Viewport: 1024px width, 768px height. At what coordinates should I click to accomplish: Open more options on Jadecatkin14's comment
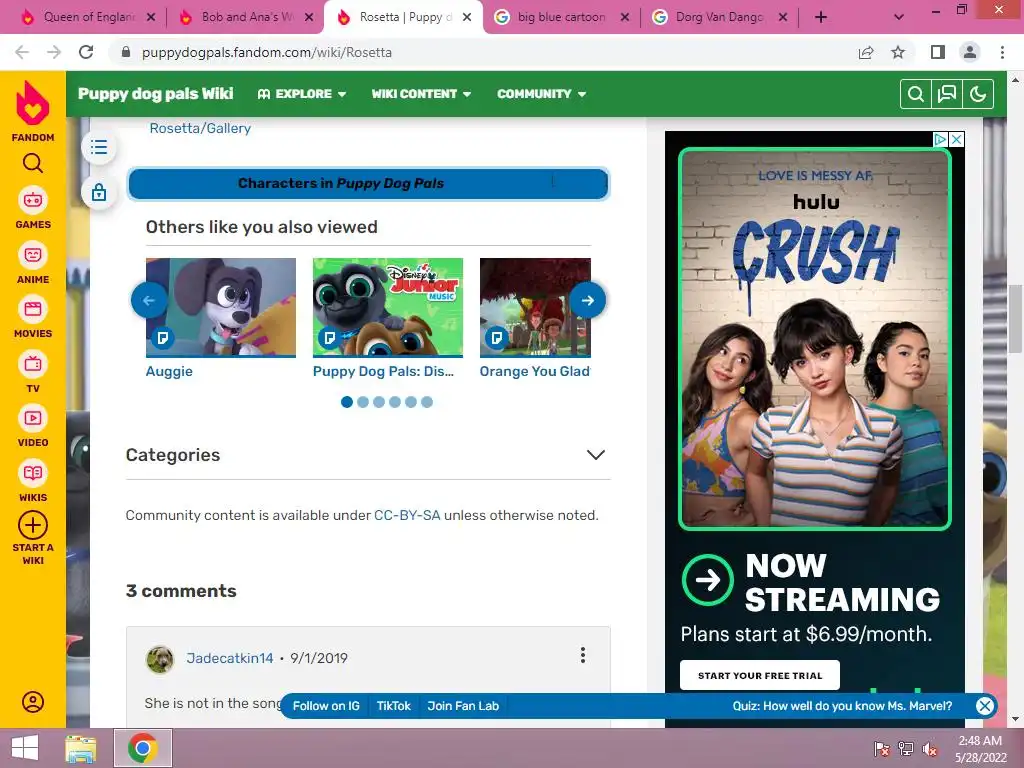[583, 655]
